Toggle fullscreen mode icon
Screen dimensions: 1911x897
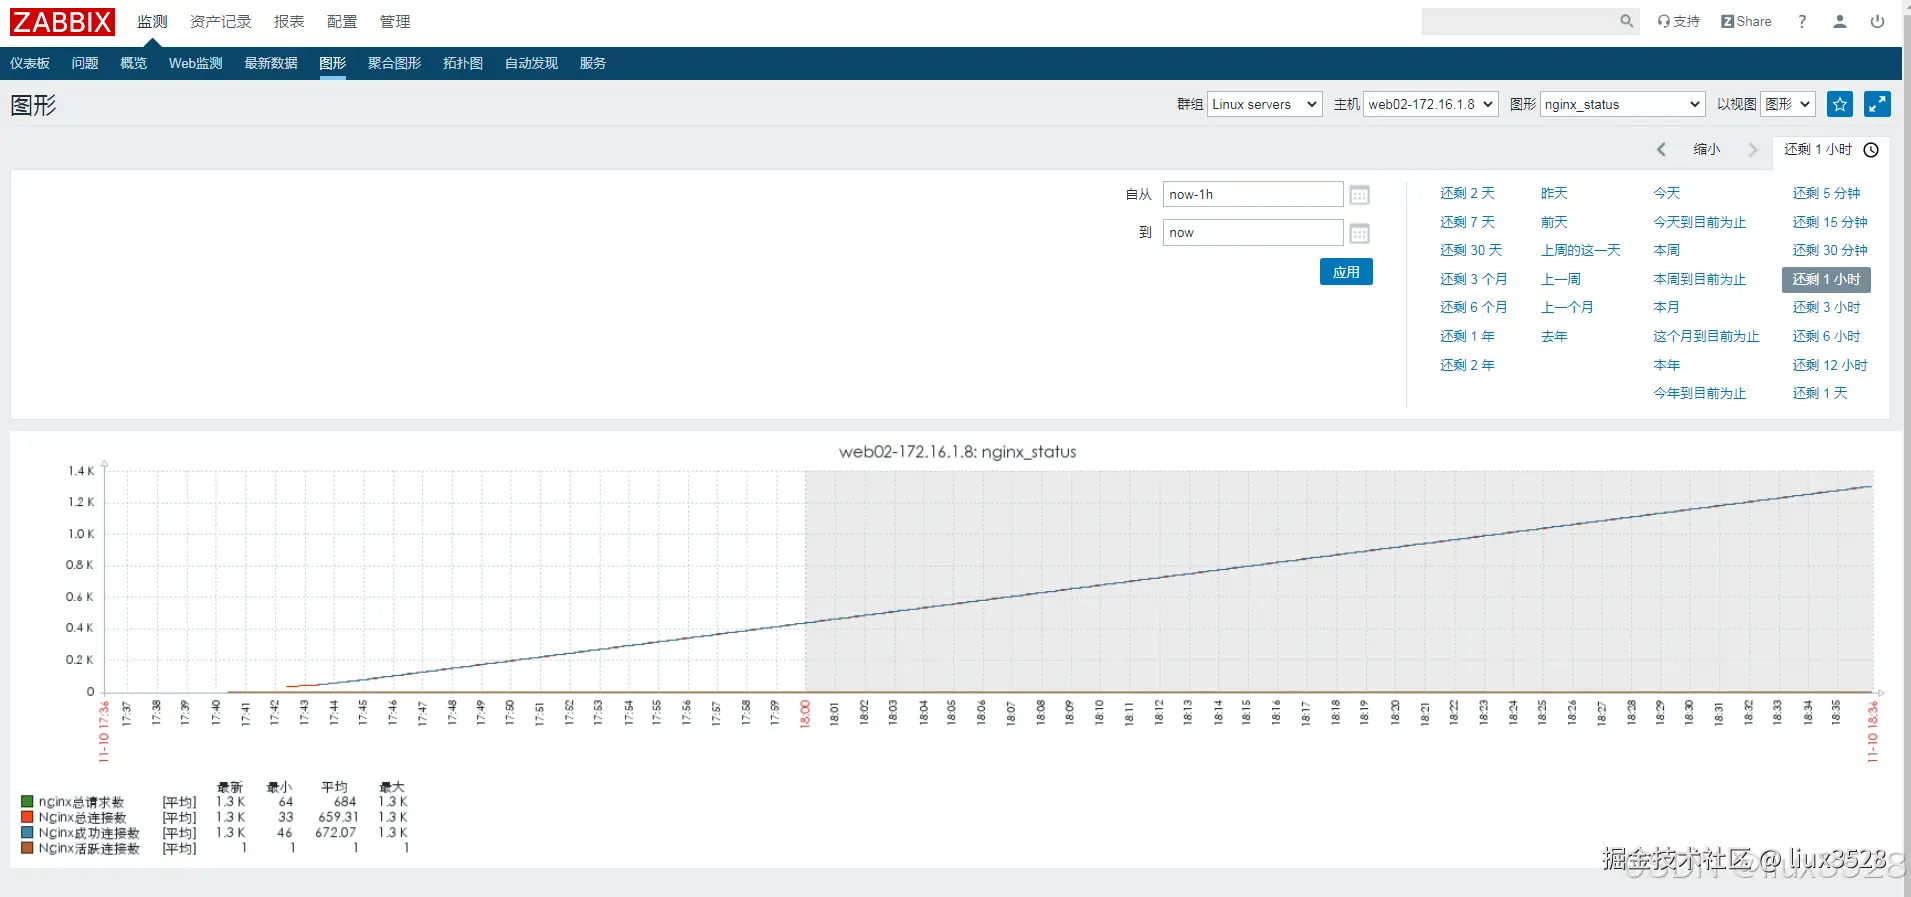tap(1877, 104)
